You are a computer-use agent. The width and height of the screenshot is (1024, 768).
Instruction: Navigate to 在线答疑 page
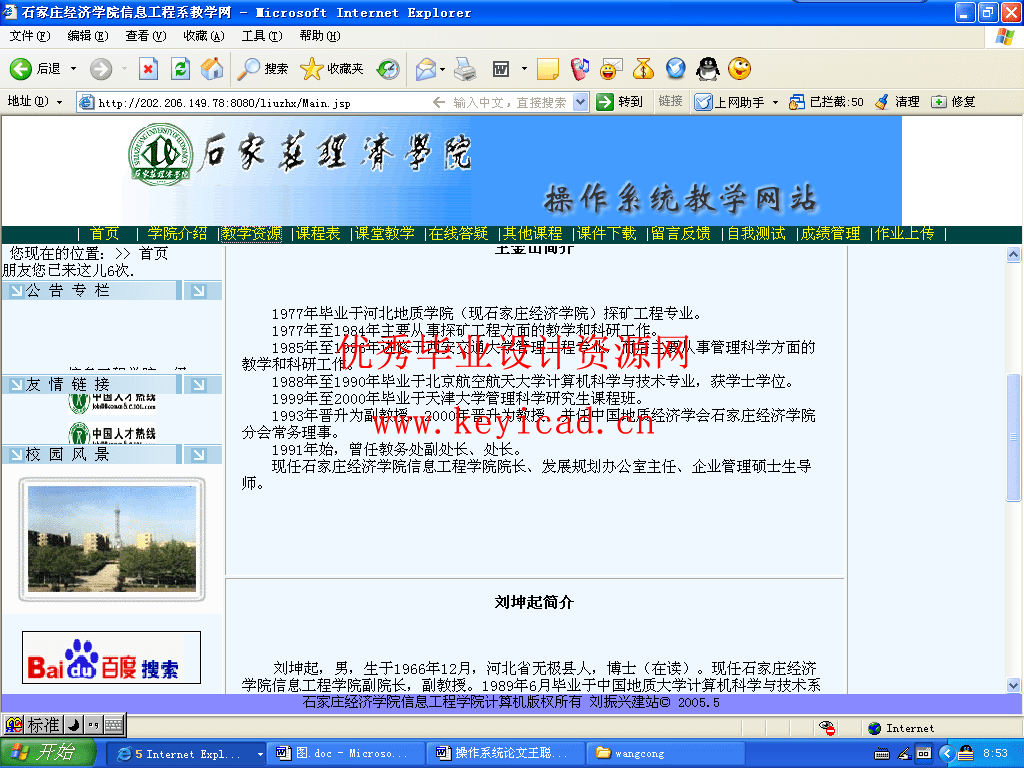[x=459, y=233]
